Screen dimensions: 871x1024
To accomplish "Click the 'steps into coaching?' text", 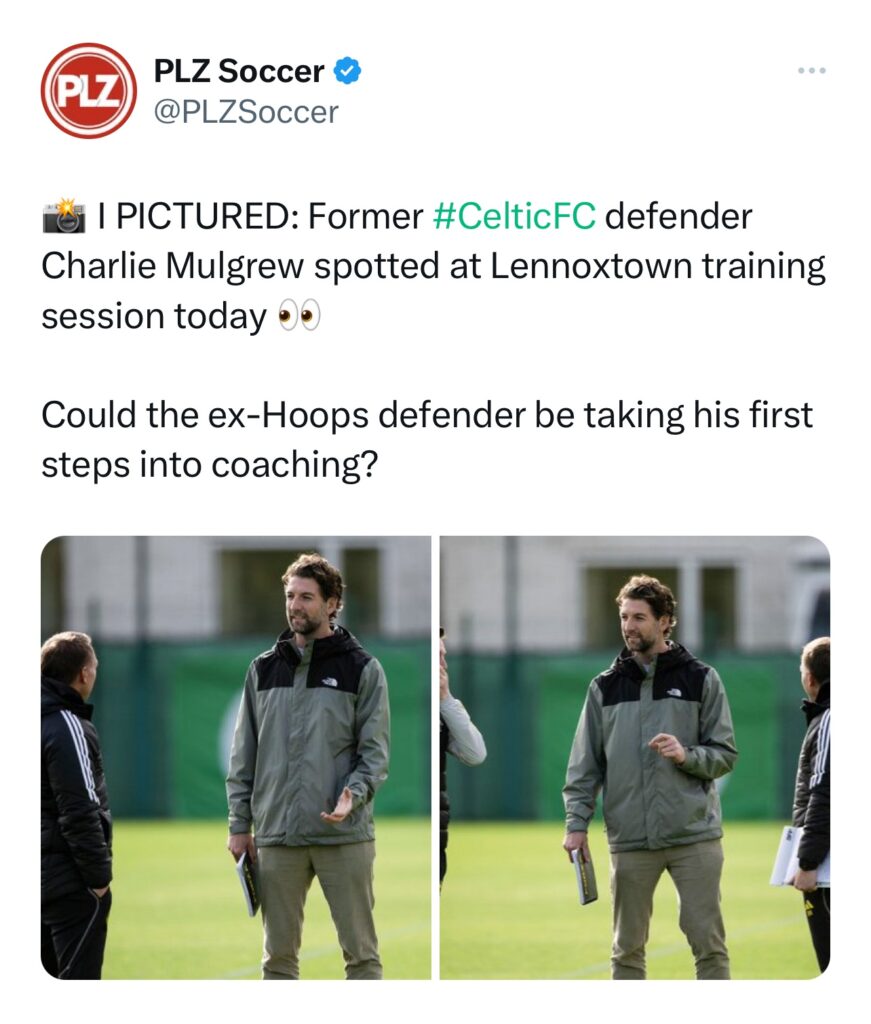I will pos(209,466).
